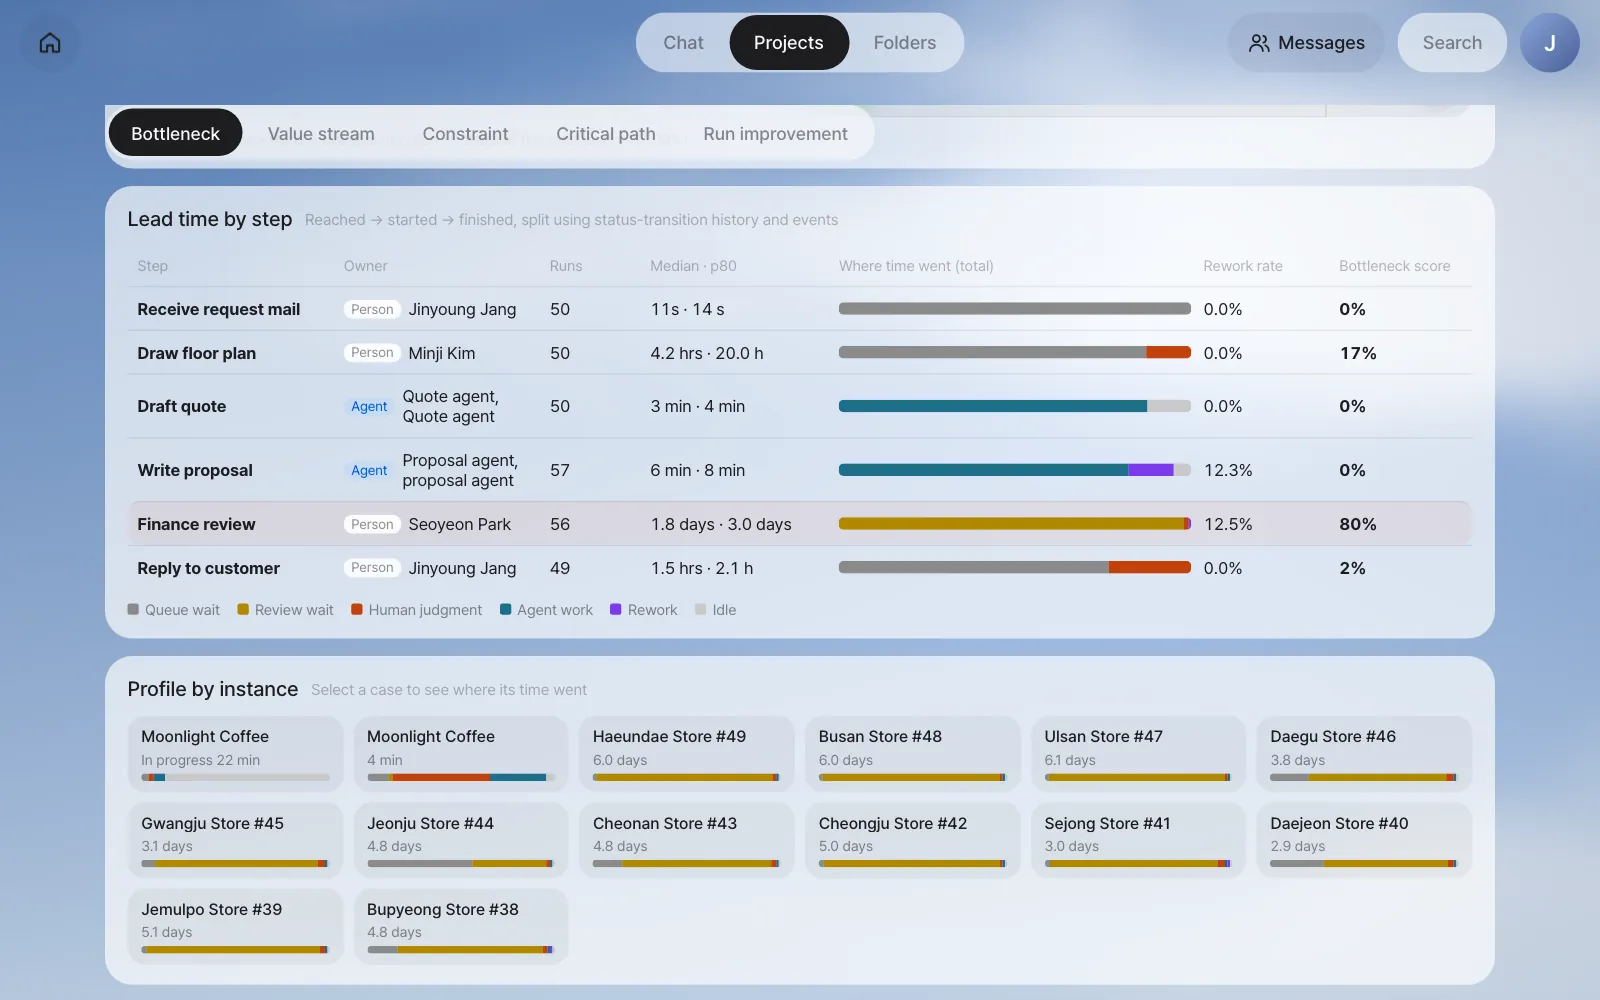Select the Draft quote step
The image size is (1600, 1000).
click(x=800, y=406)
